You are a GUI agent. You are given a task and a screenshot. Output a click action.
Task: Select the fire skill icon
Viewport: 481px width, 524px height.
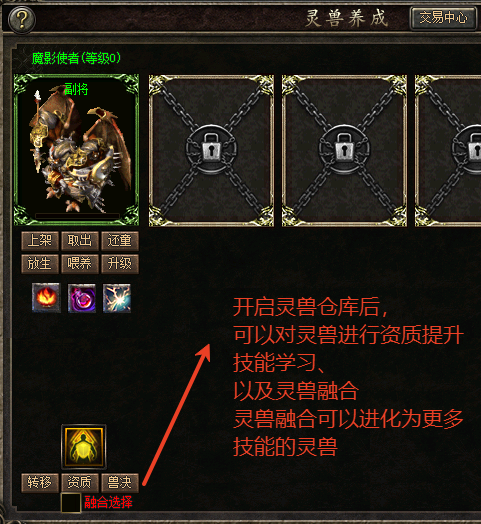(46, 298)
